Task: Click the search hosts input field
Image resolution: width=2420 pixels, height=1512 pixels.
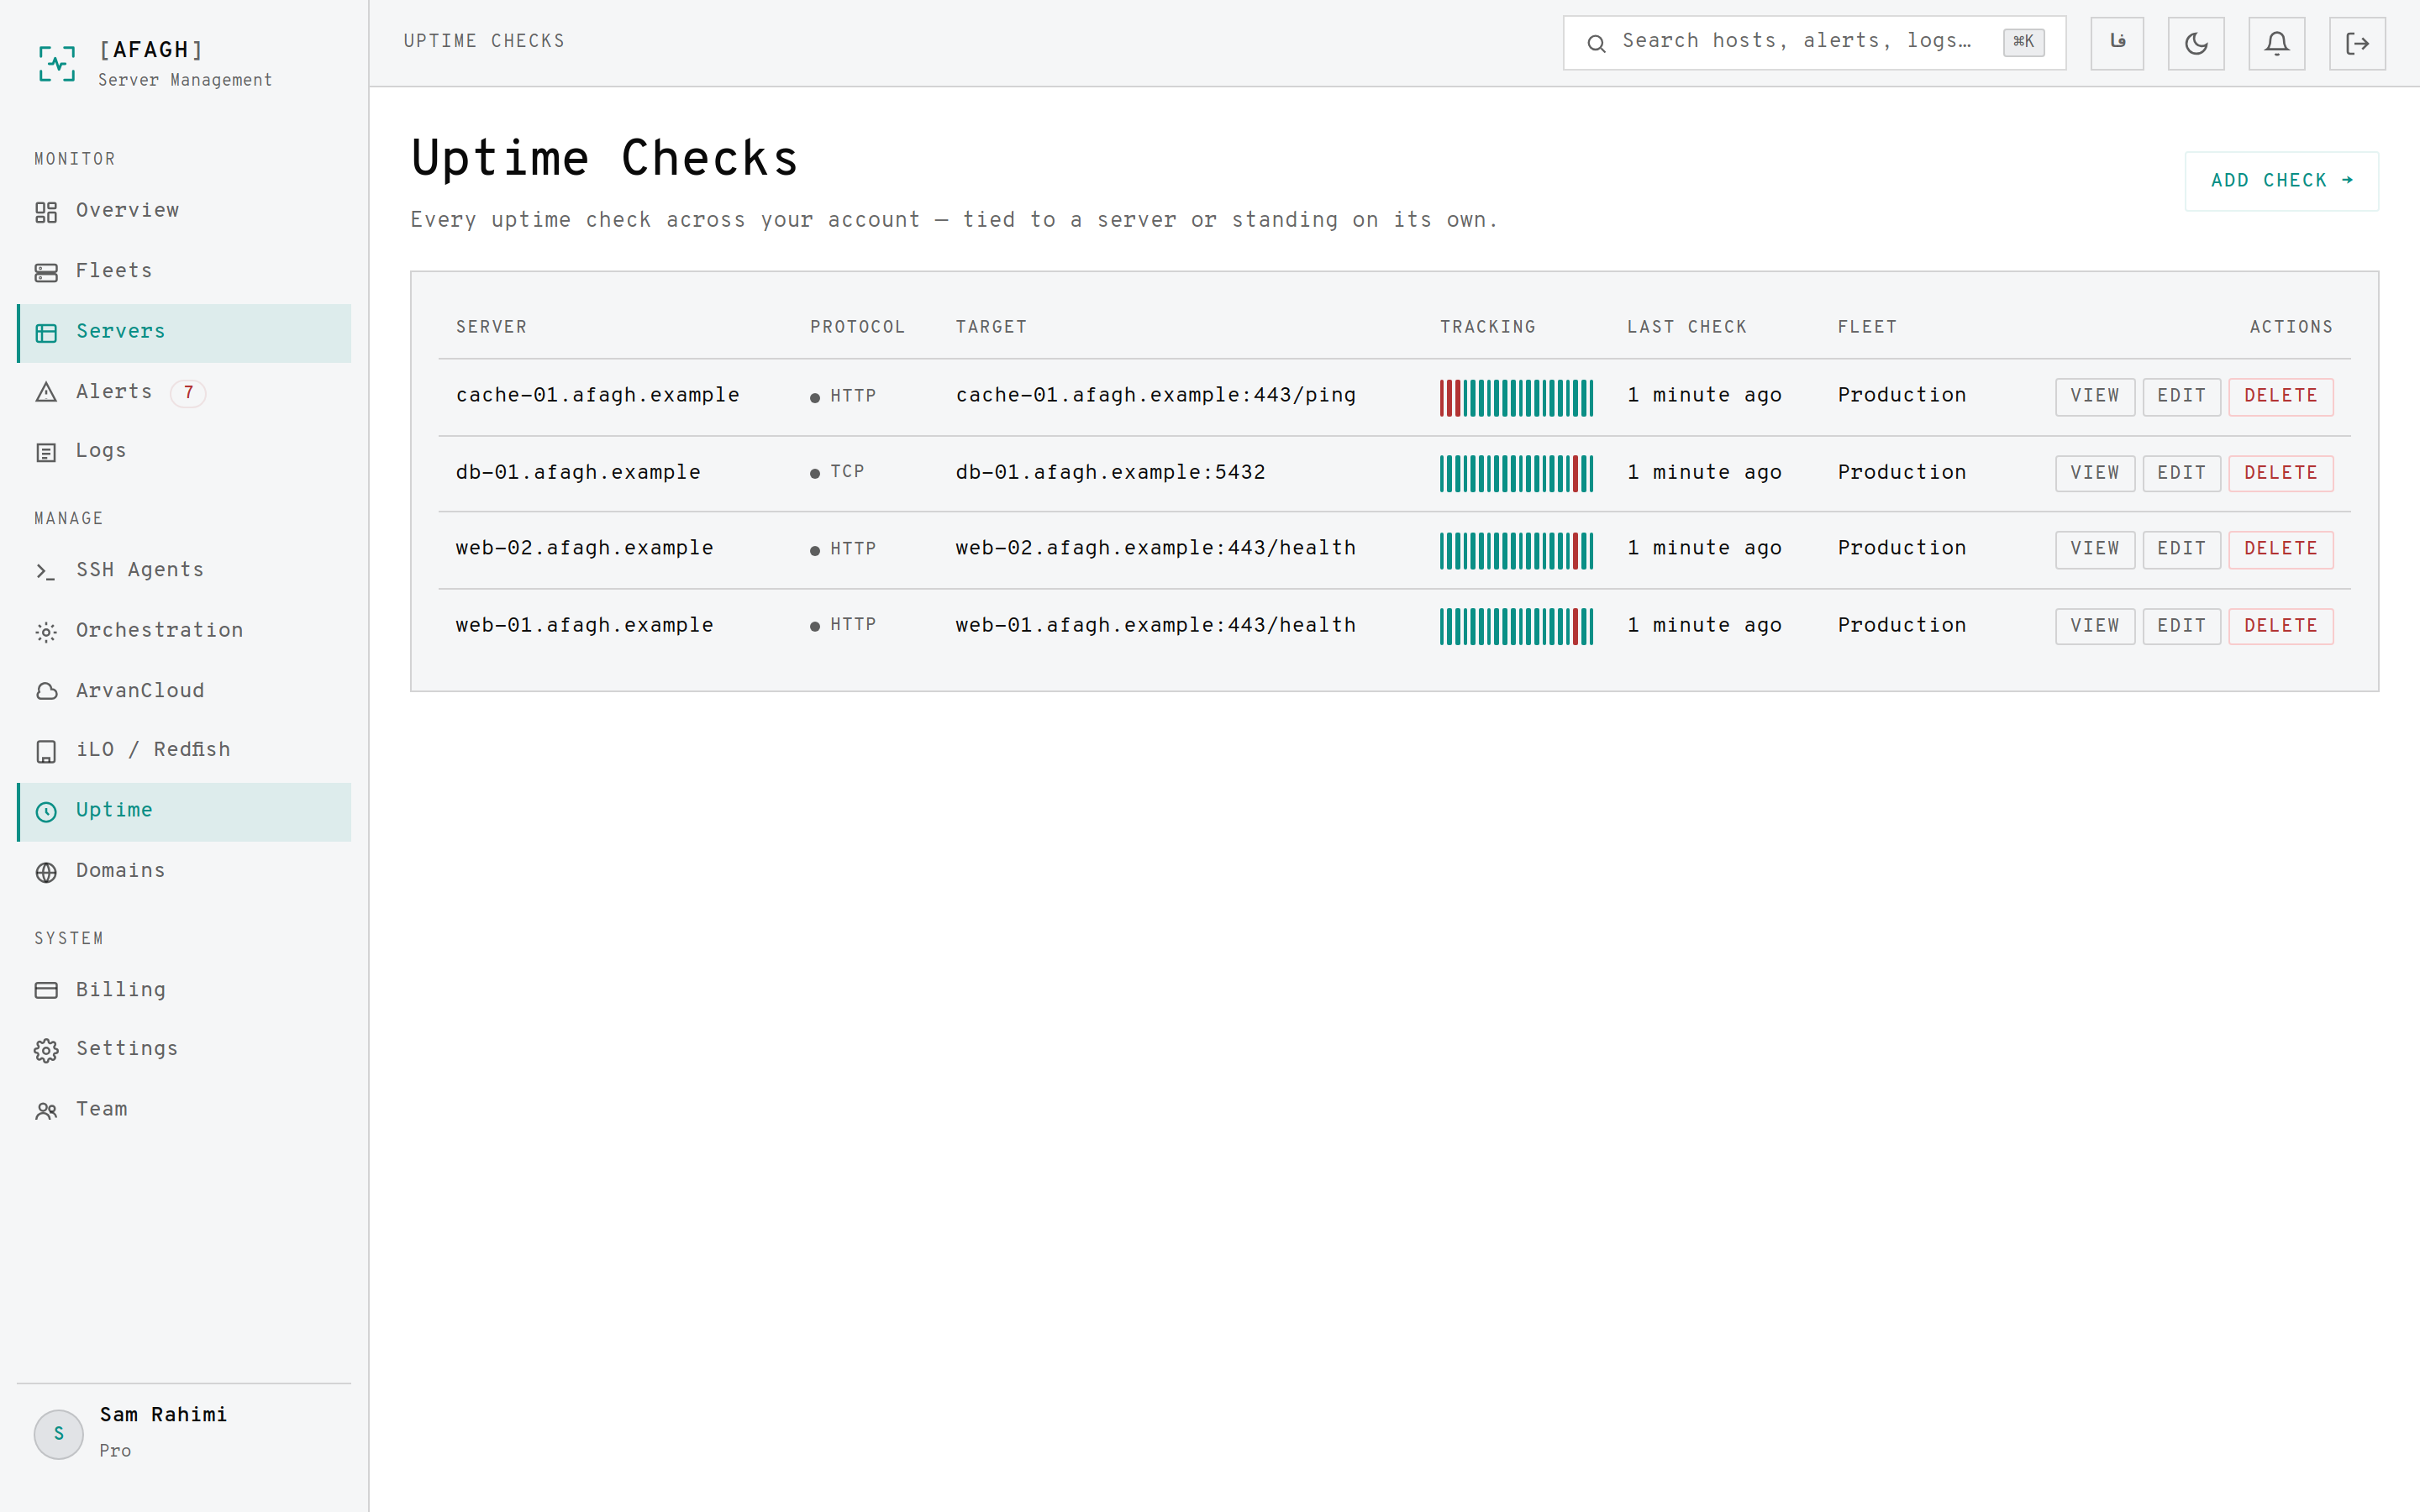Action: [x=1814, y=43]
